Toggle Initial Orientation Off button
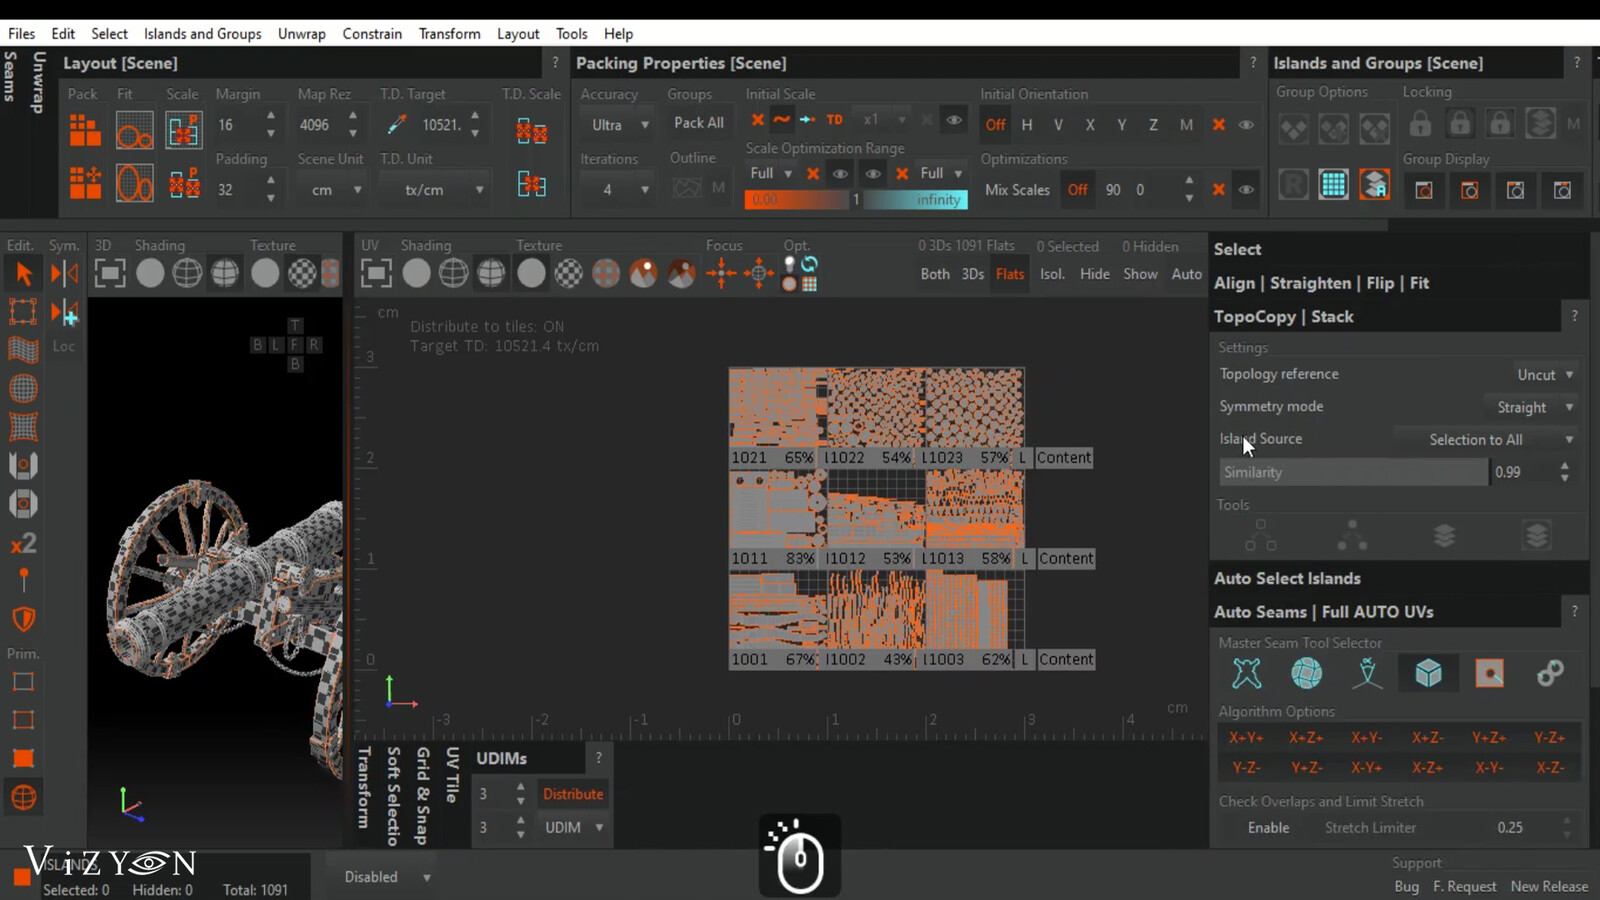 click(x=995, y=125)
